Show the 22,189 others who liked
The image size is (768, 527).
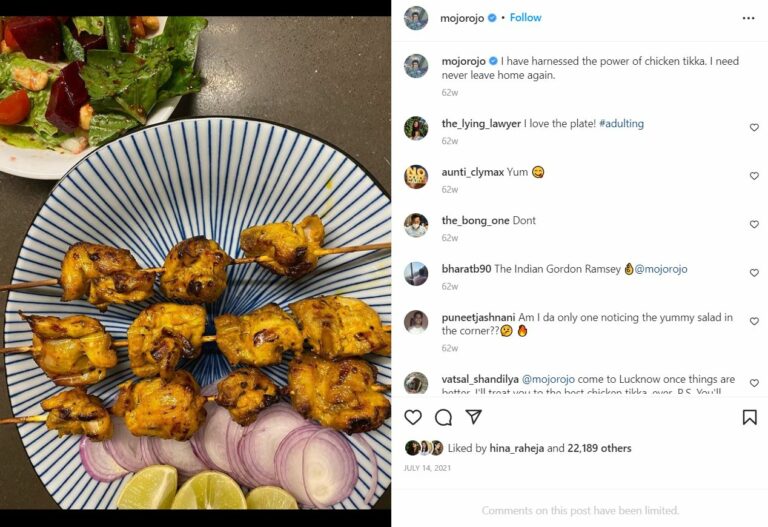pos(599,449)
